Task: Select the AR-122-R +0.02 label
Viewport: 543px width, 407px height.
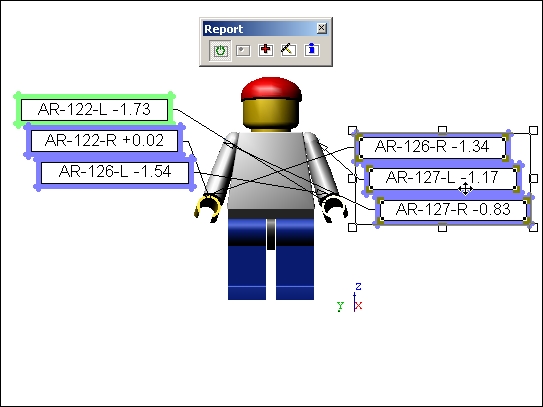Action: click(104, 141)
